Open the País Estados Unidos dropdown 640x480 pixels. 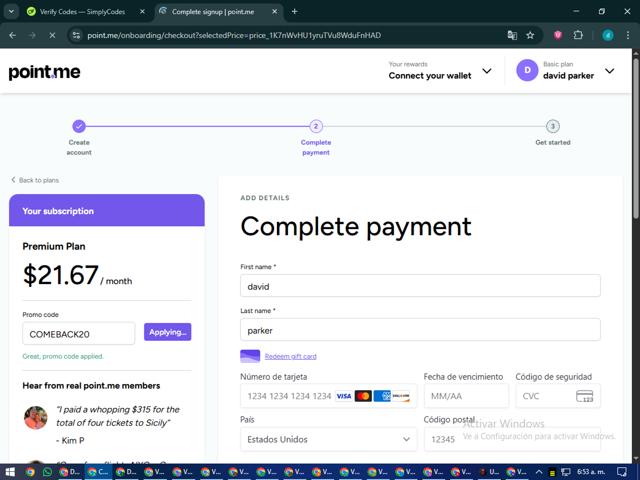point(329,439)
